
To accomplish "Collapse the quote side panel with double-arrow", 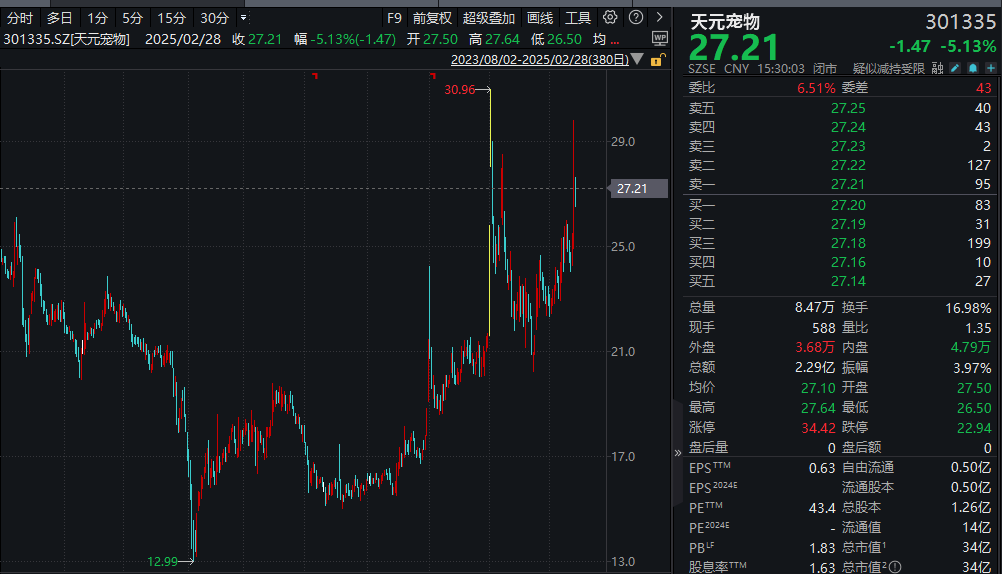I will click(679, 452).
